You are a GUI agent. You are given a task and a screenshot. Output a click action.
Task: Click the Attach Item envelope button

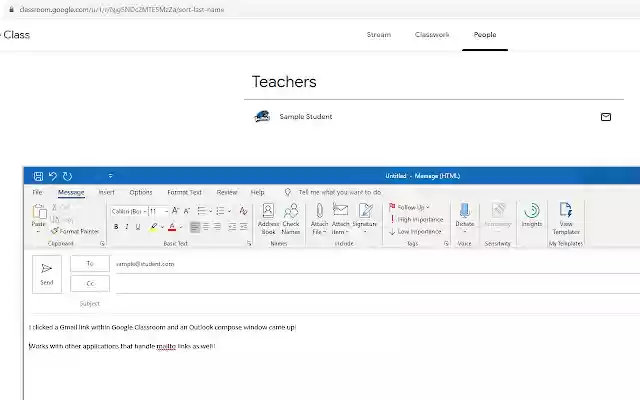point(340,219)
